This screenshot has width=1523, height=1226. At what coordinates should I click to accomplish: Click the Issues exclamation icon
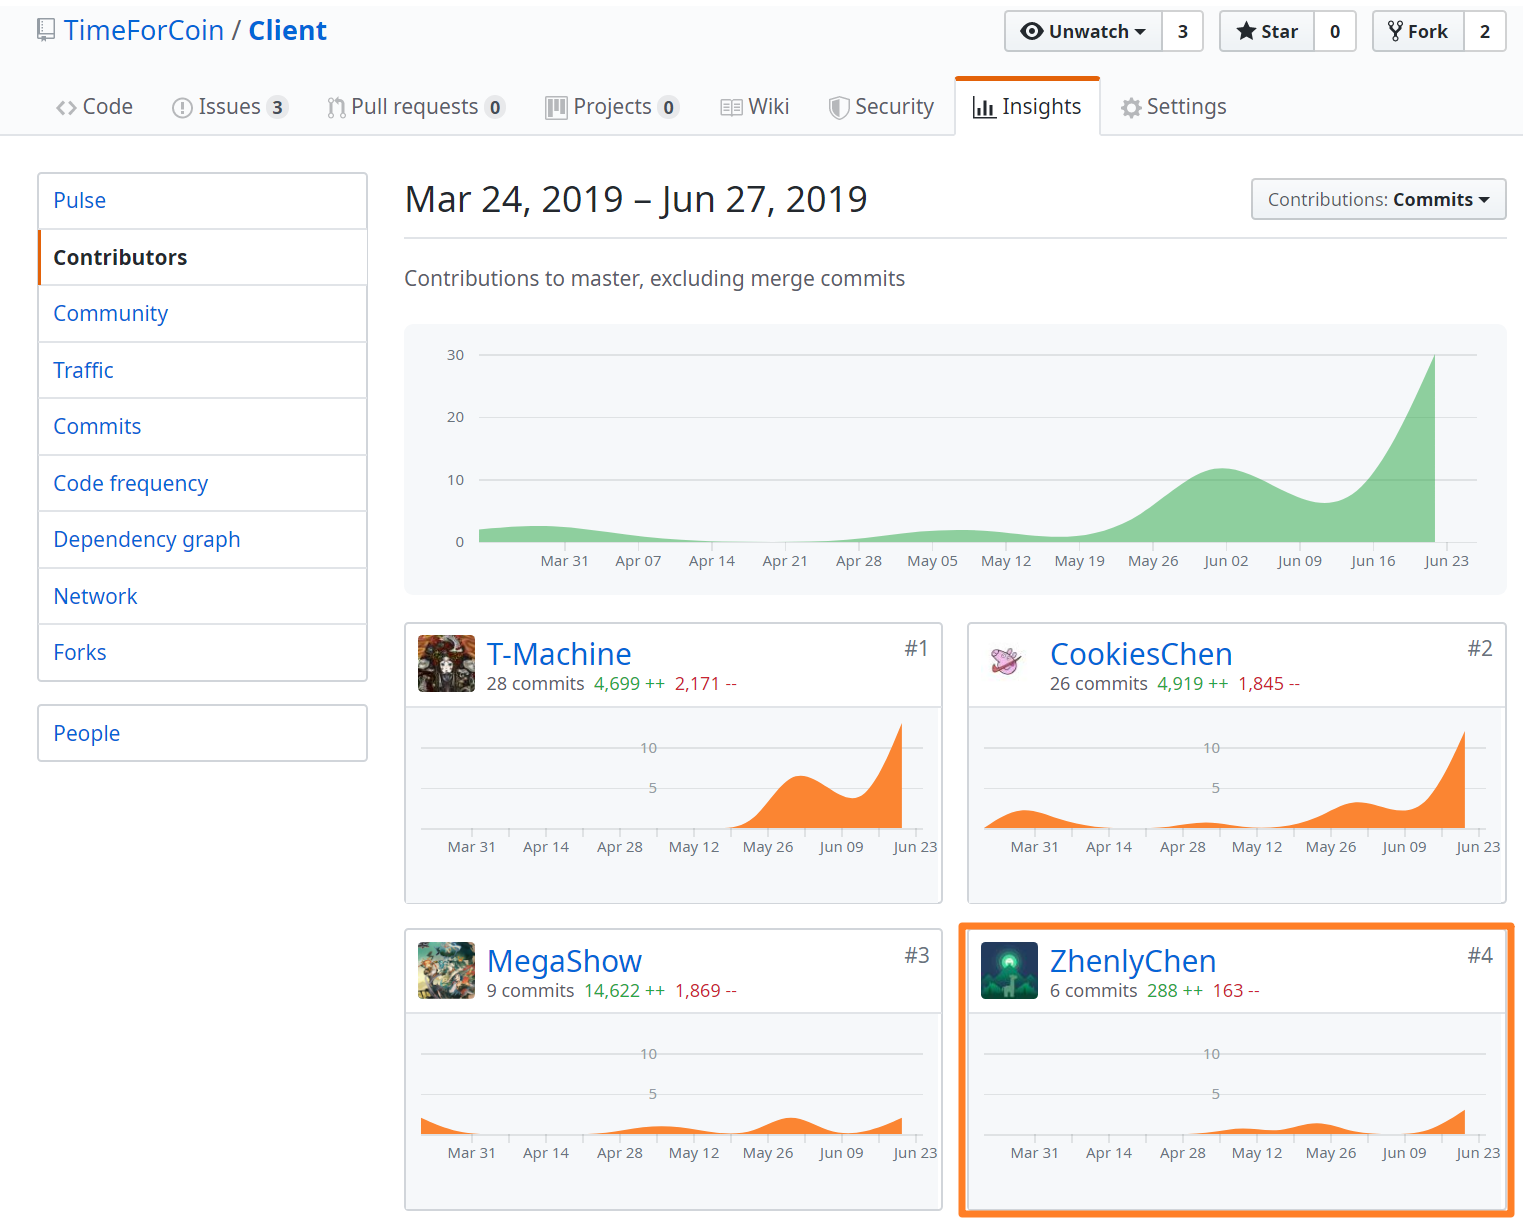(182, 108)
